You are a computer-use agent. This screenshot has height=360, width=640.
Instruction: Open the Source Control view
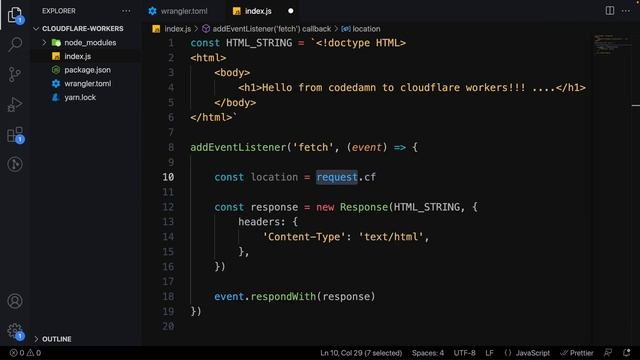15,74
